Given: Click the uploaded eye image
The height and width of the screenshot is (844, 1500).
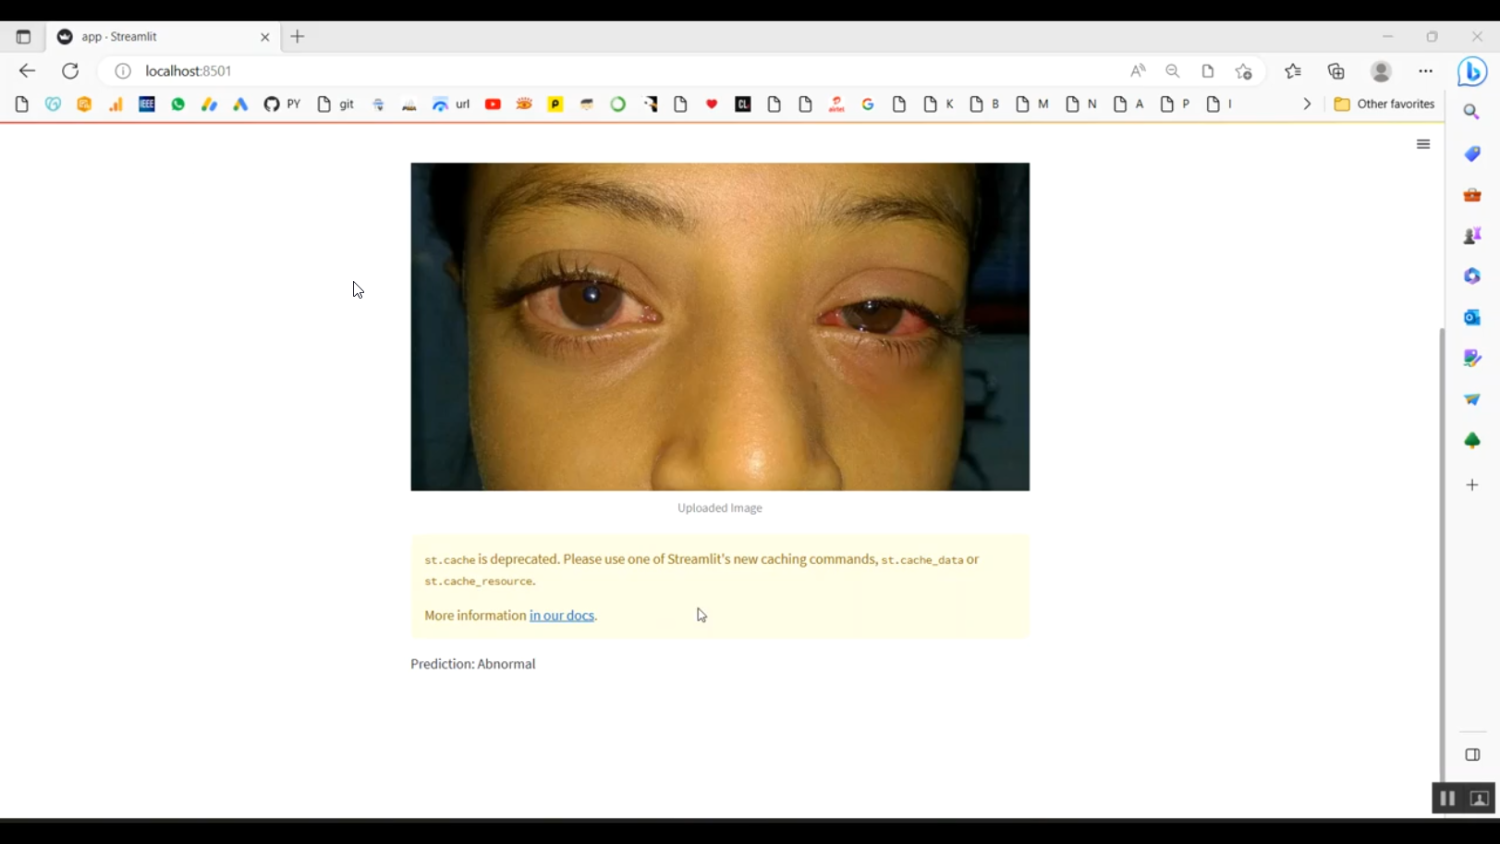Looking at the screenshot, I should [x=720, y=327].
